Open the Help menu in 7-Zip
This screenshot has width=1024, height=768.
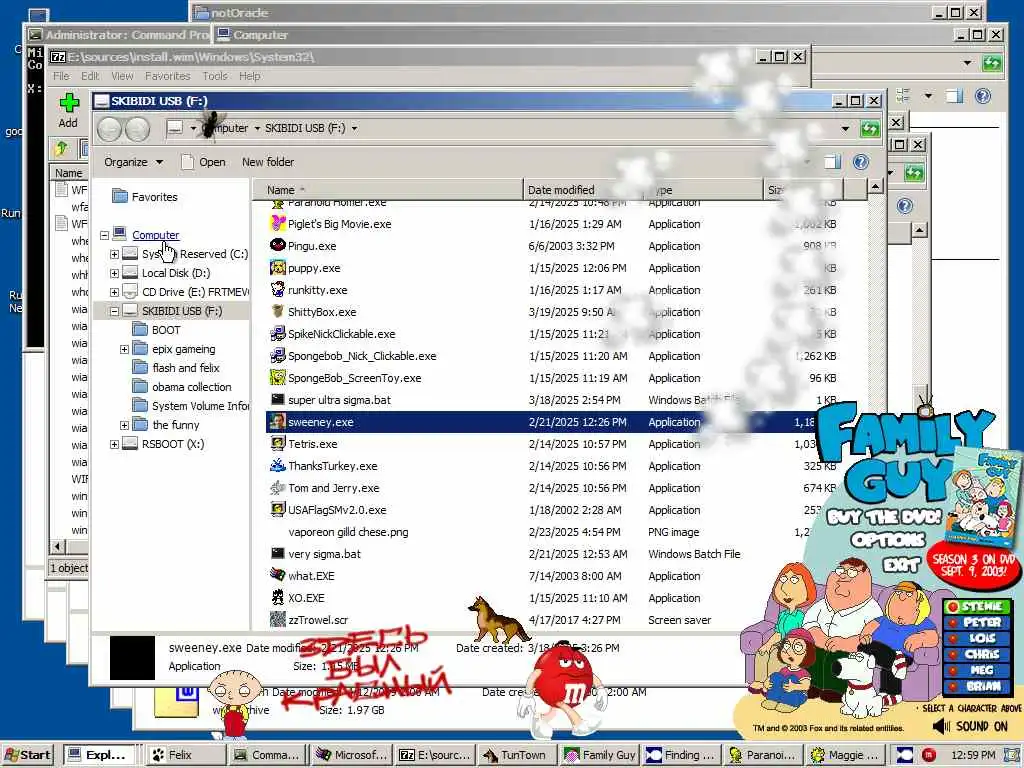tap(249, 76)
